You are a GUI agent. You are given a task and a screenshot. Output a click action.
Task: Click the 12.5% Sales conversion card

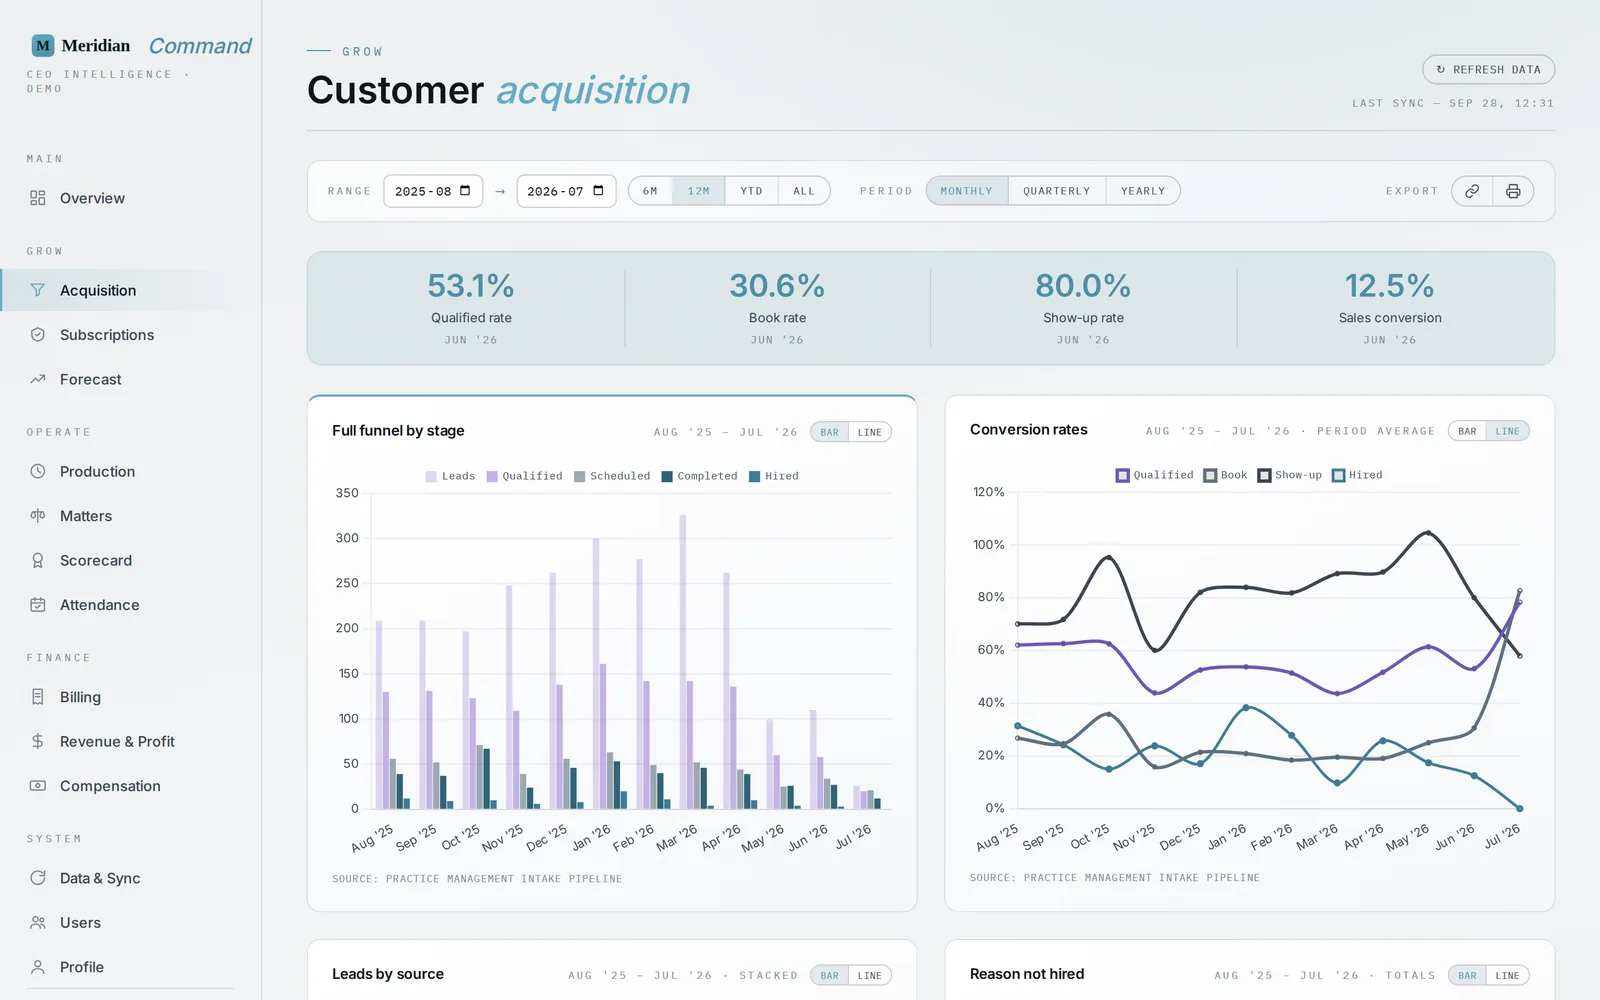(1390, 308)
